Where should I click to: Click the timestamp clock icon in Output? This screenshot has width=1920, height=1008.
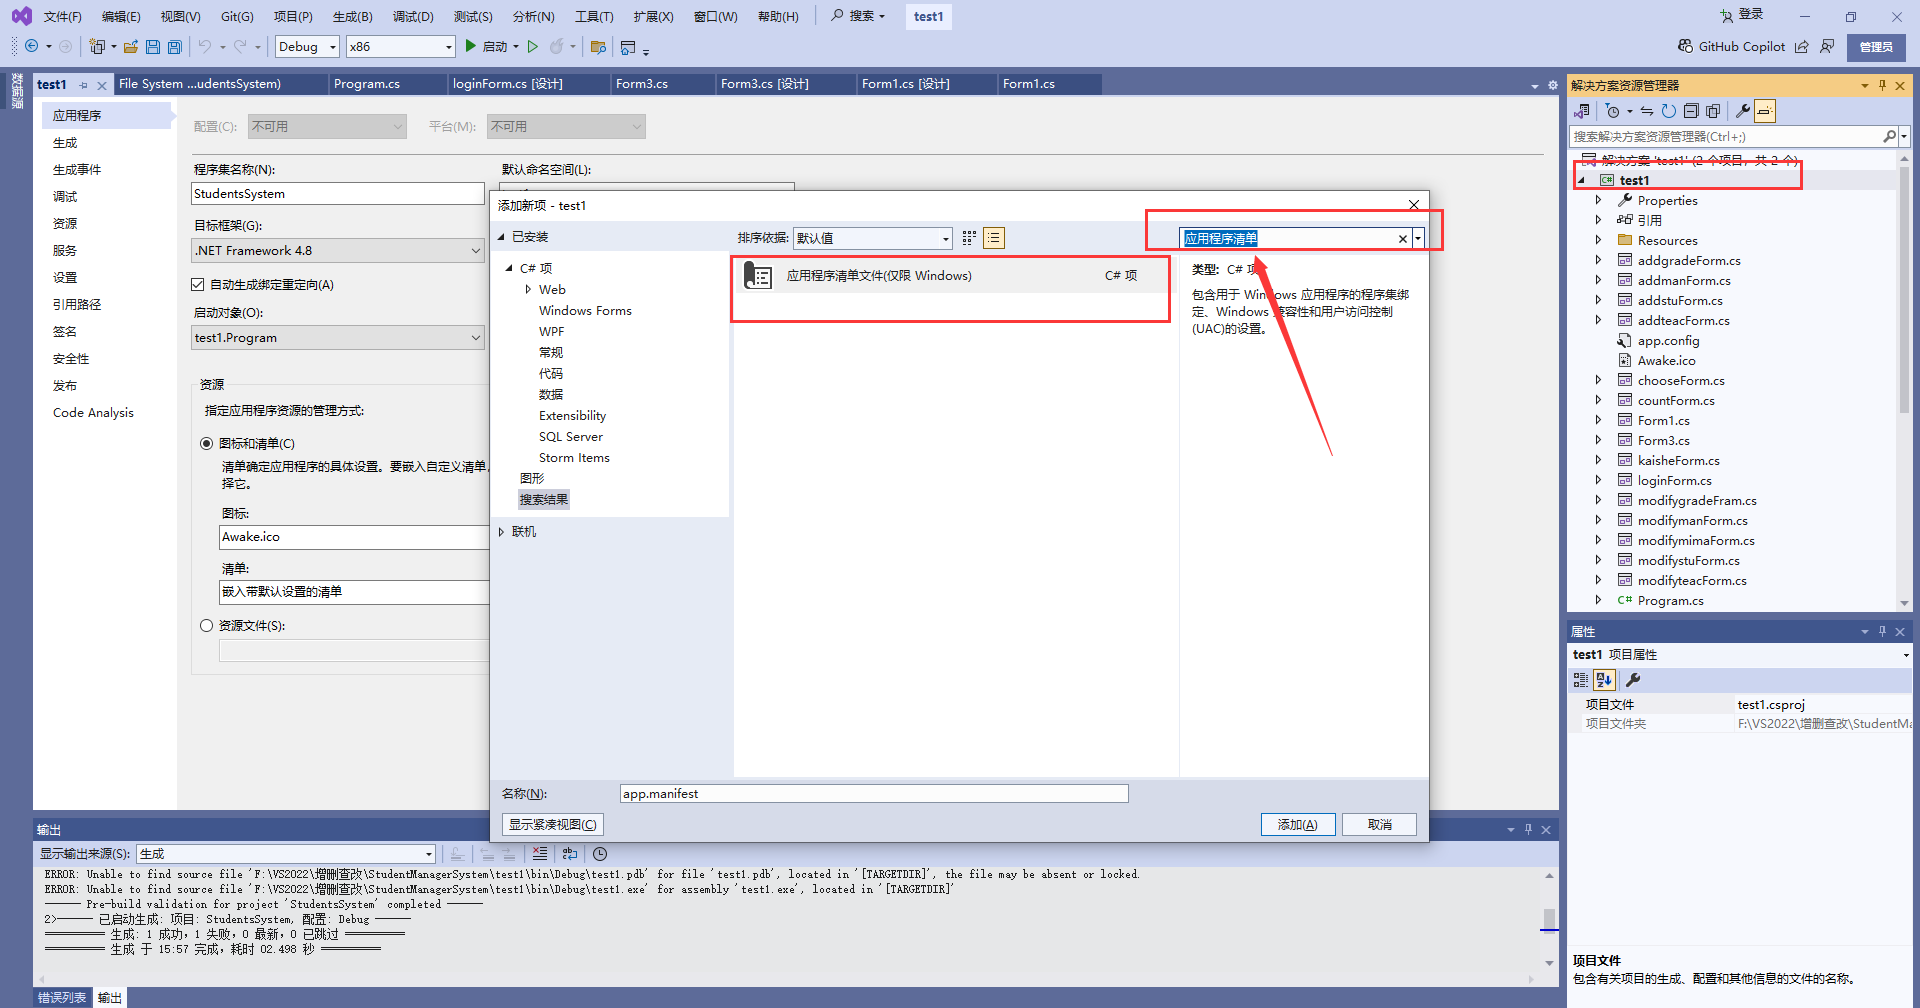tap(600, 854)
